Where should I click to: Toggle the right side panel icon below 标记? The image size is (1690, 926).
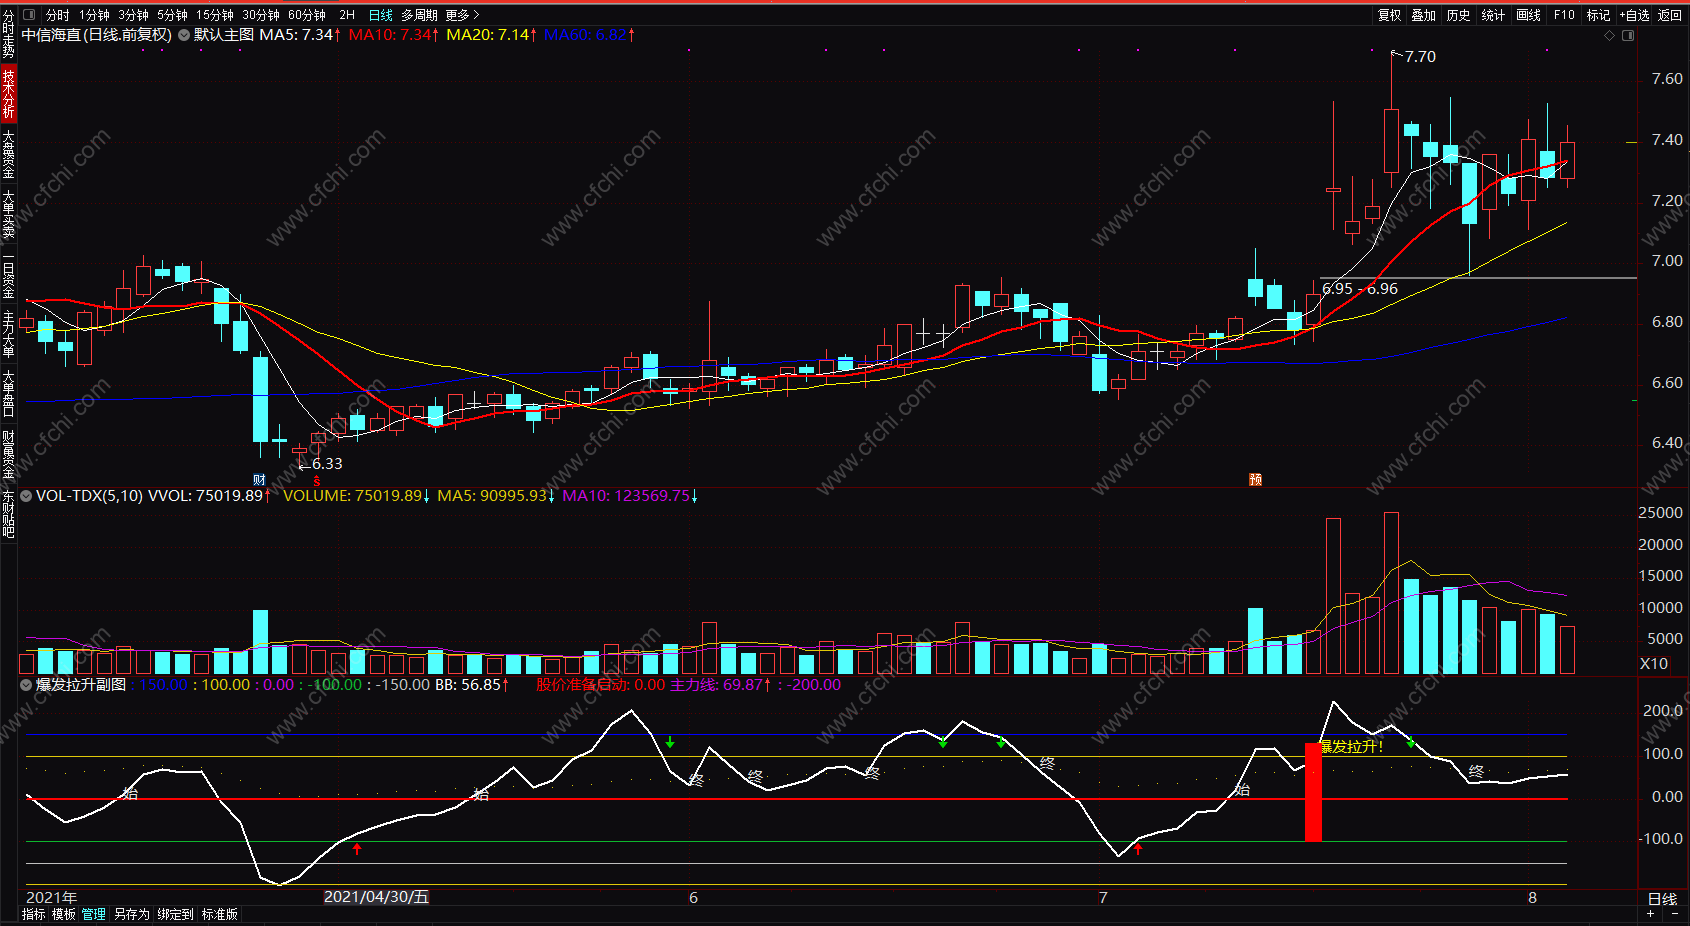pos(1628,35)
